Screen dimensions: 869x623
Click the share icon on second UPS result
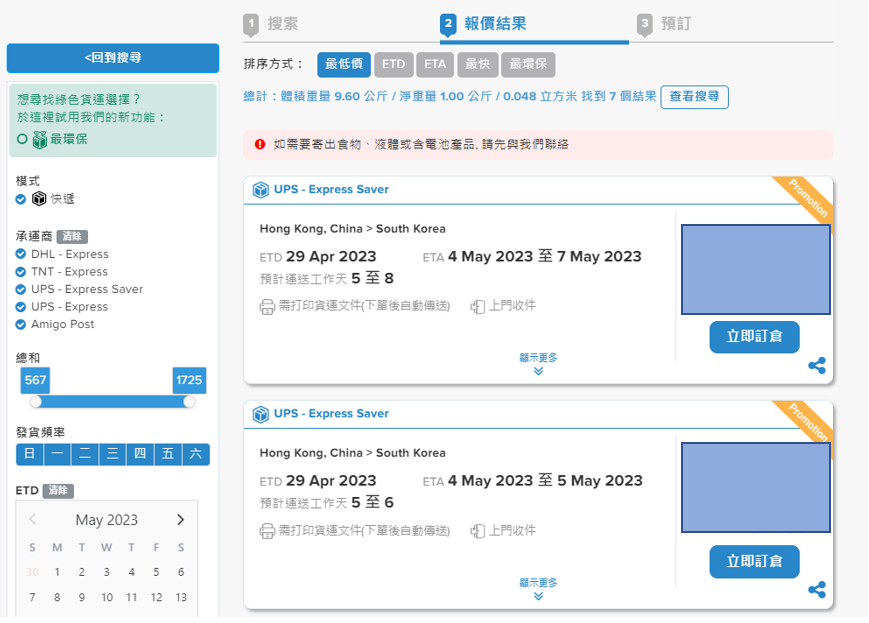click(x=817, y=590)
